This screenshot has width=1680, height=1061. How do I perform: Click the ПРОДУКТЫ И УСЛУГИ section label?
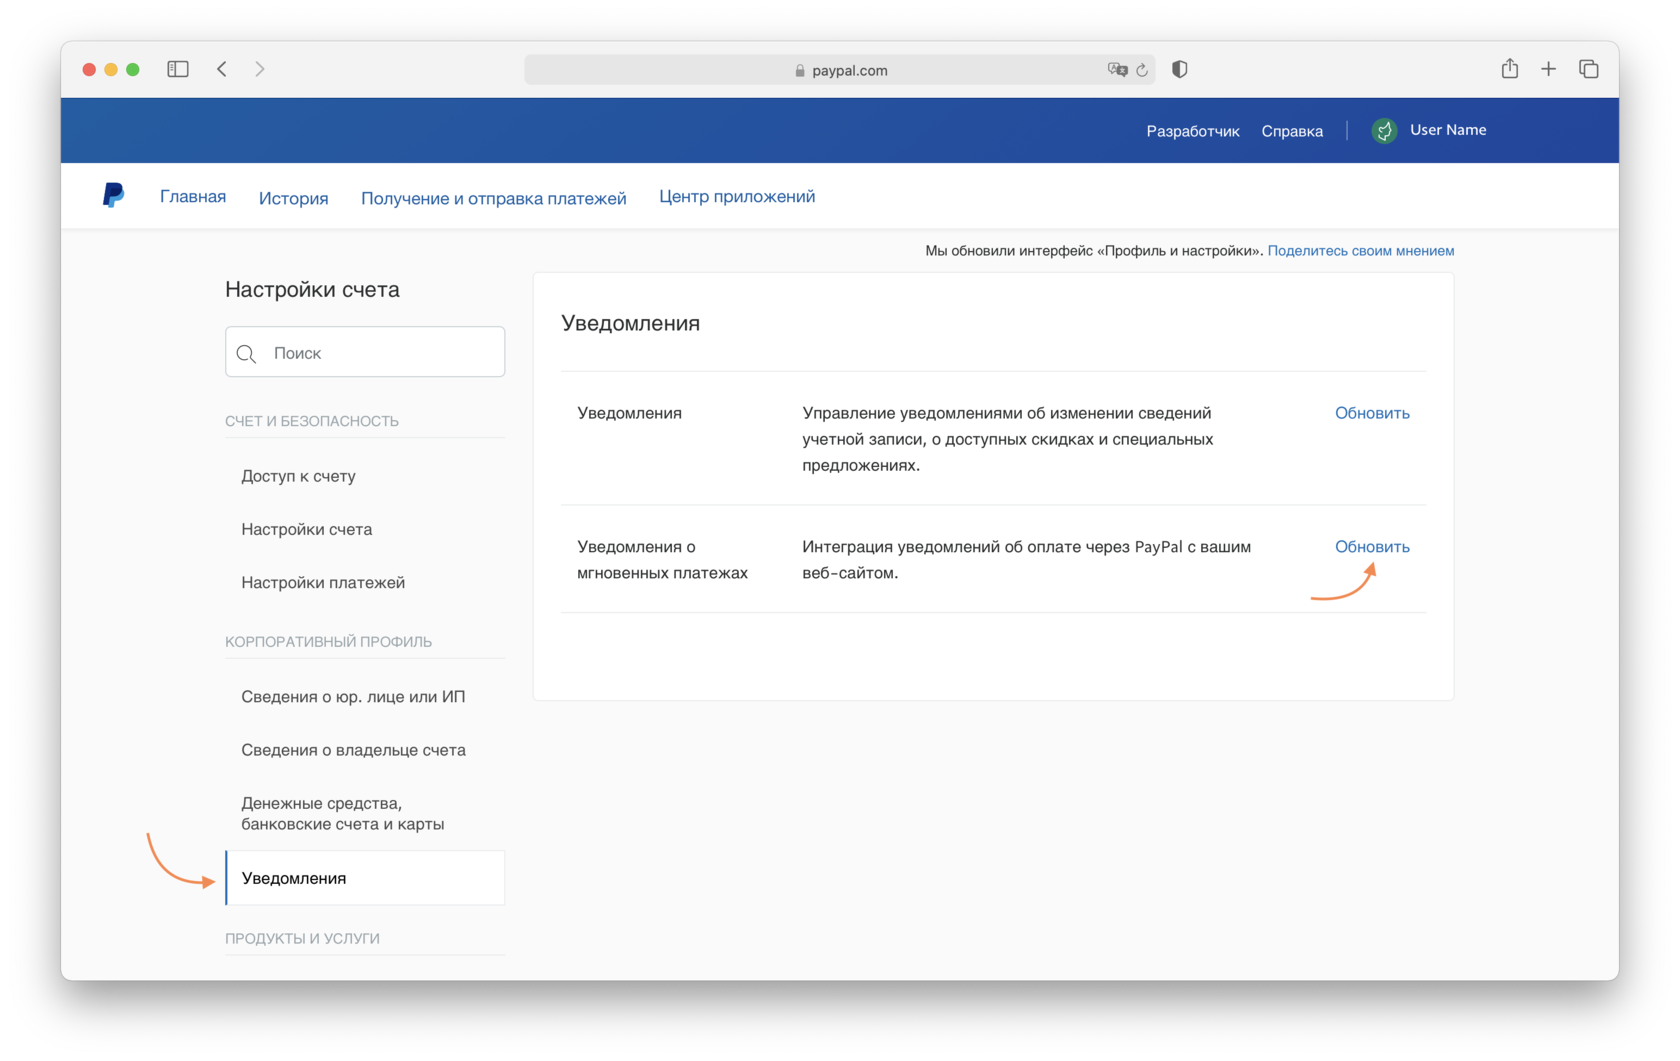pos(302,939)
